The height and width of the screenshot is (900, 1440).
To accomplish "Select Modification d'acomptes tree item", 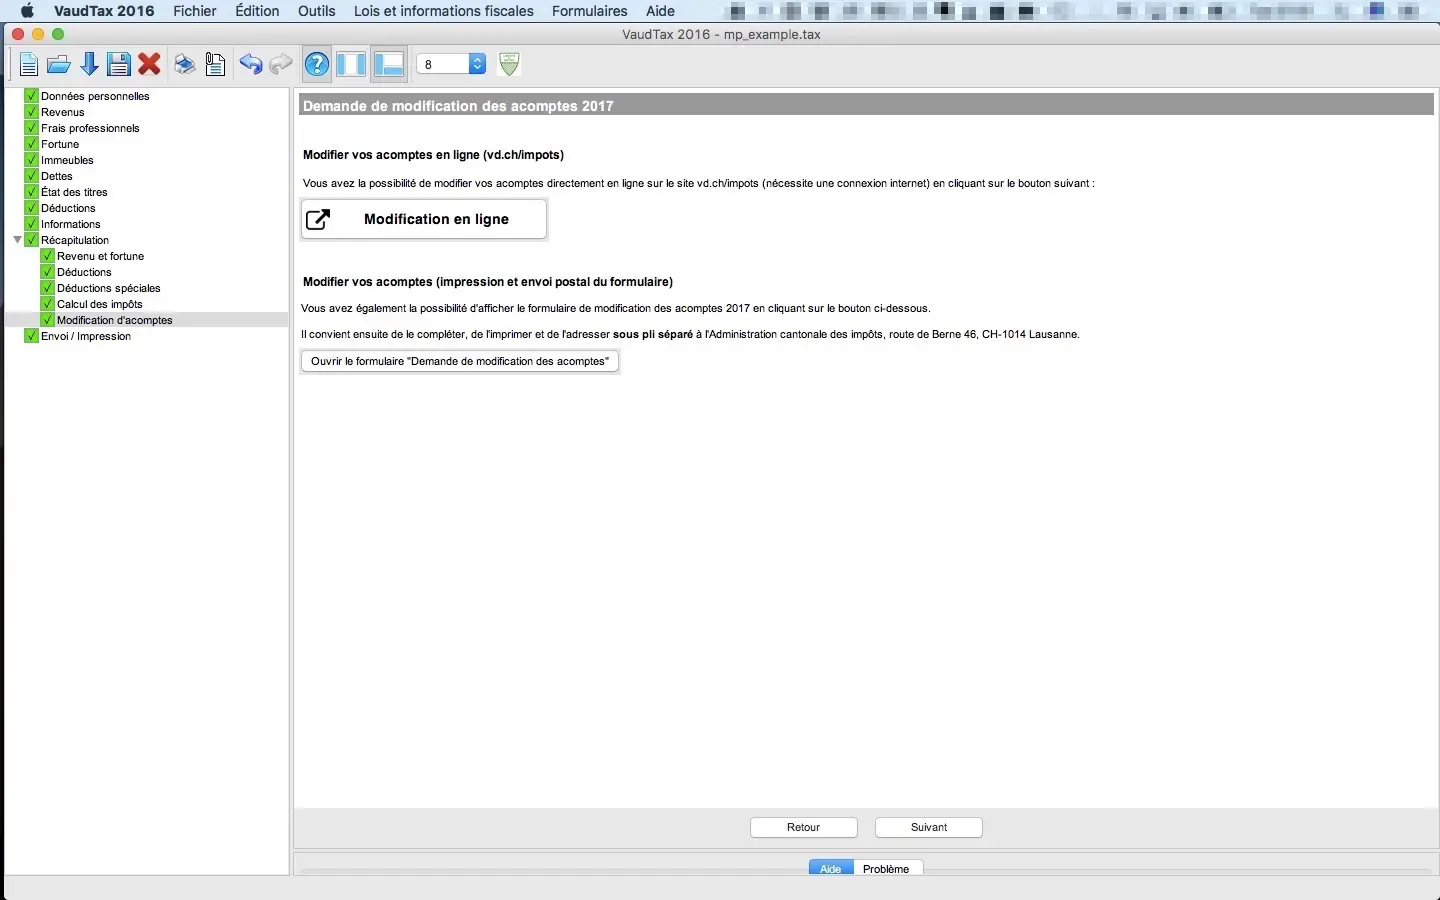I will (115, 320).
